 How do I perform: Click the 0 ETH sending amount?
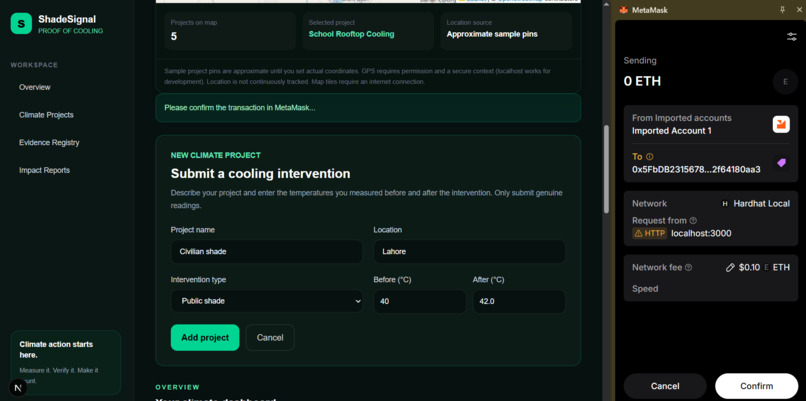click(642, 82)
